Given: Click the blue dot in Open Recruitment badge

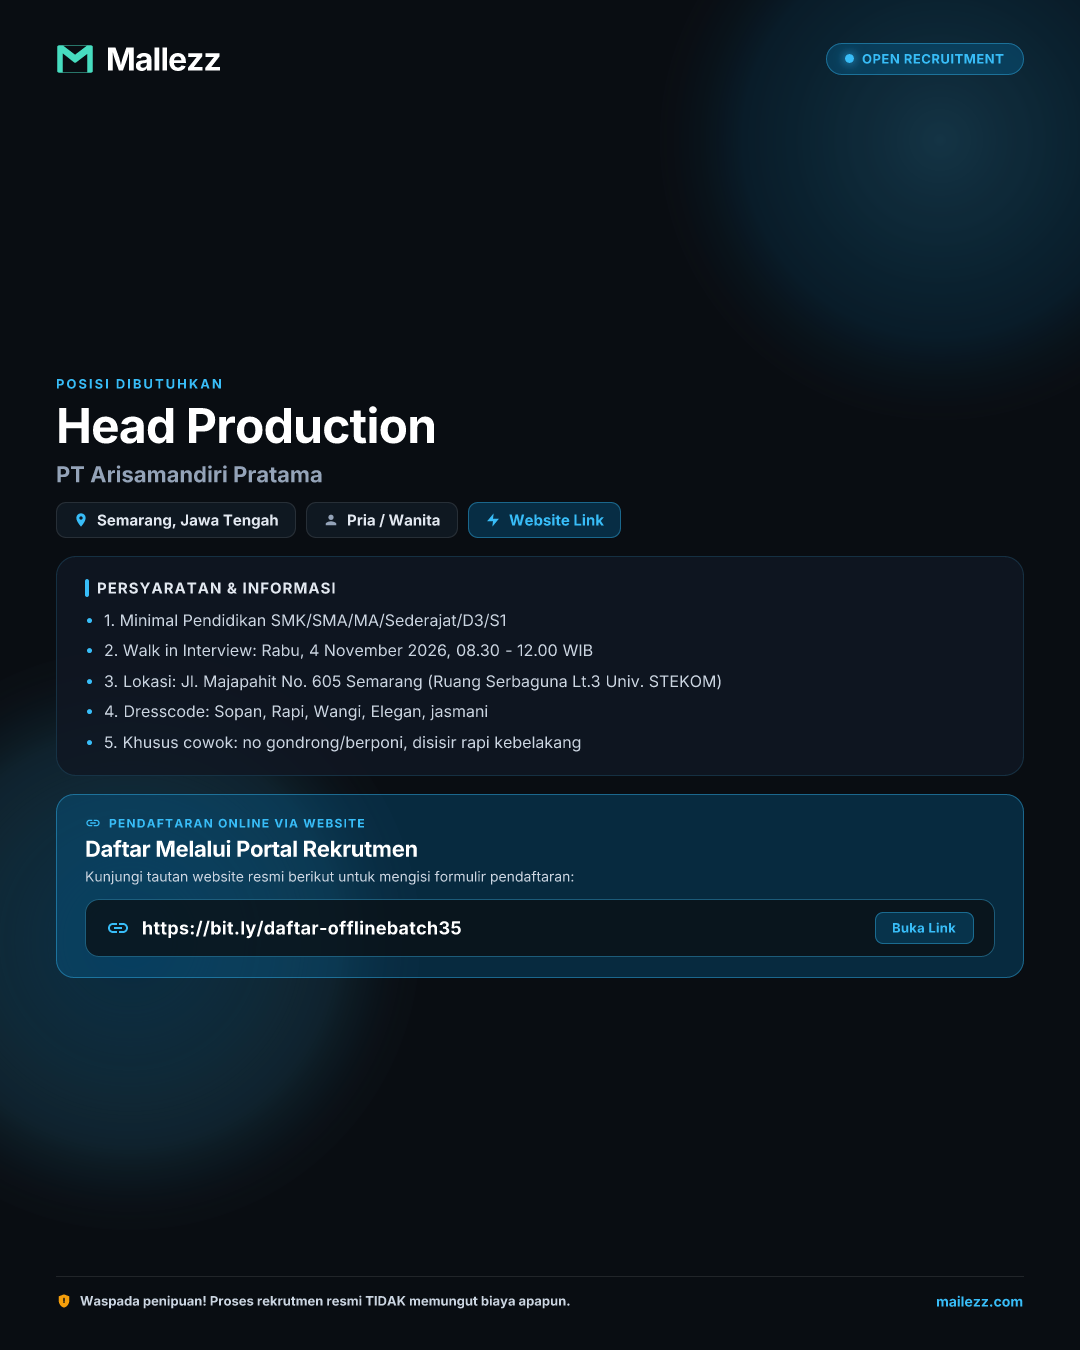Looking at the screenshot, I should (849, 59).
